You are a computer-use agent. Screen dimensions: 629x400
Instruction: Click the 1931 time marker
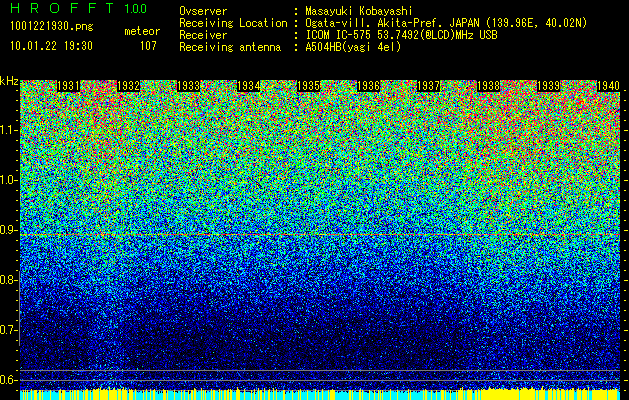[68, 86]
